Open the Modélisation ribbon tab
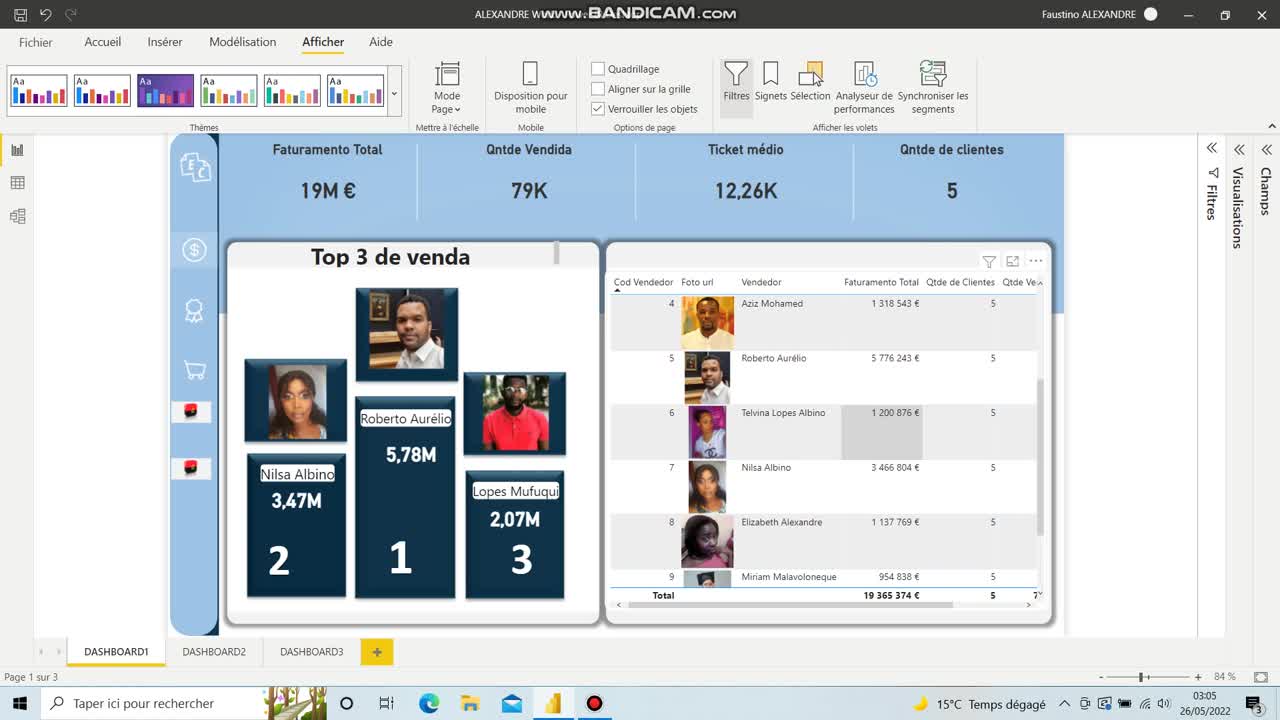 (242, 42)
